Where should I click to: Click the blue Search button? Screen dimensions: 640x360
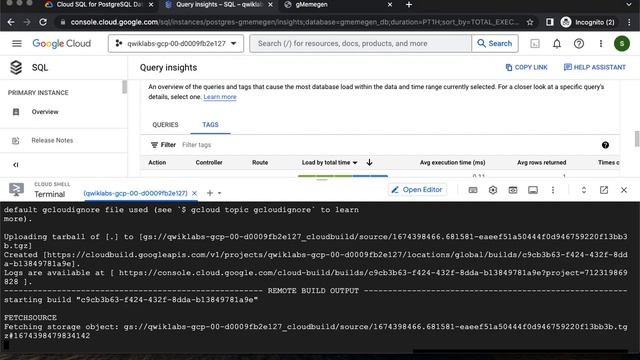point(495,43)
